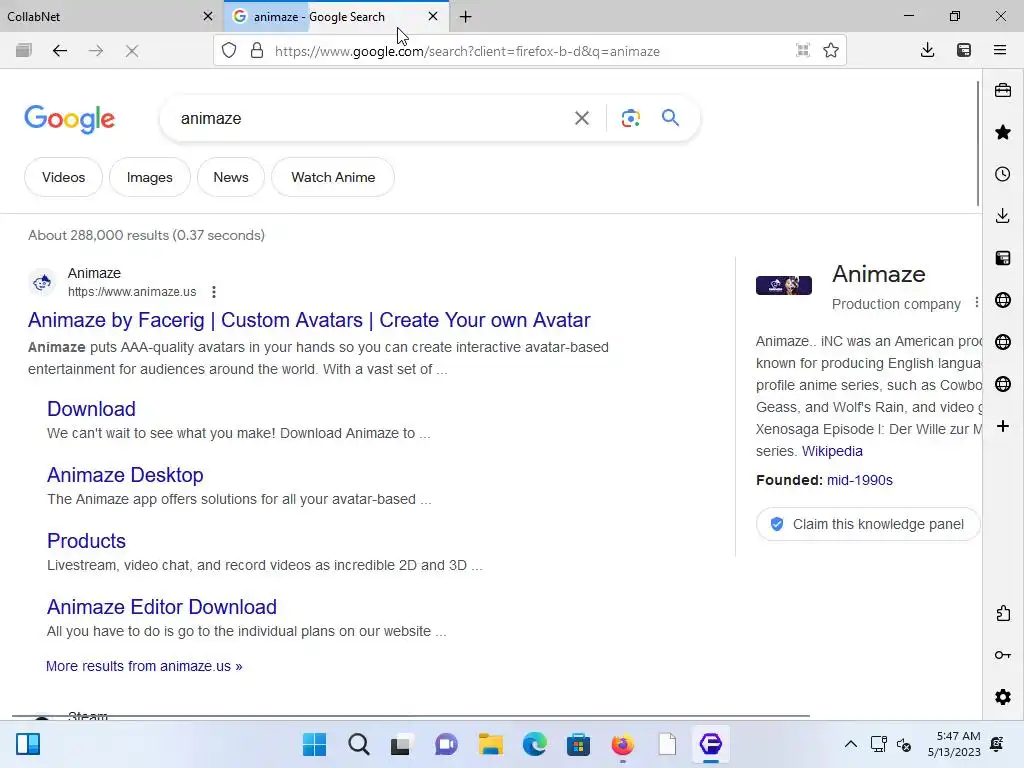
Task: Open Microsoft Store from taskbar
Action: (578, 744)
